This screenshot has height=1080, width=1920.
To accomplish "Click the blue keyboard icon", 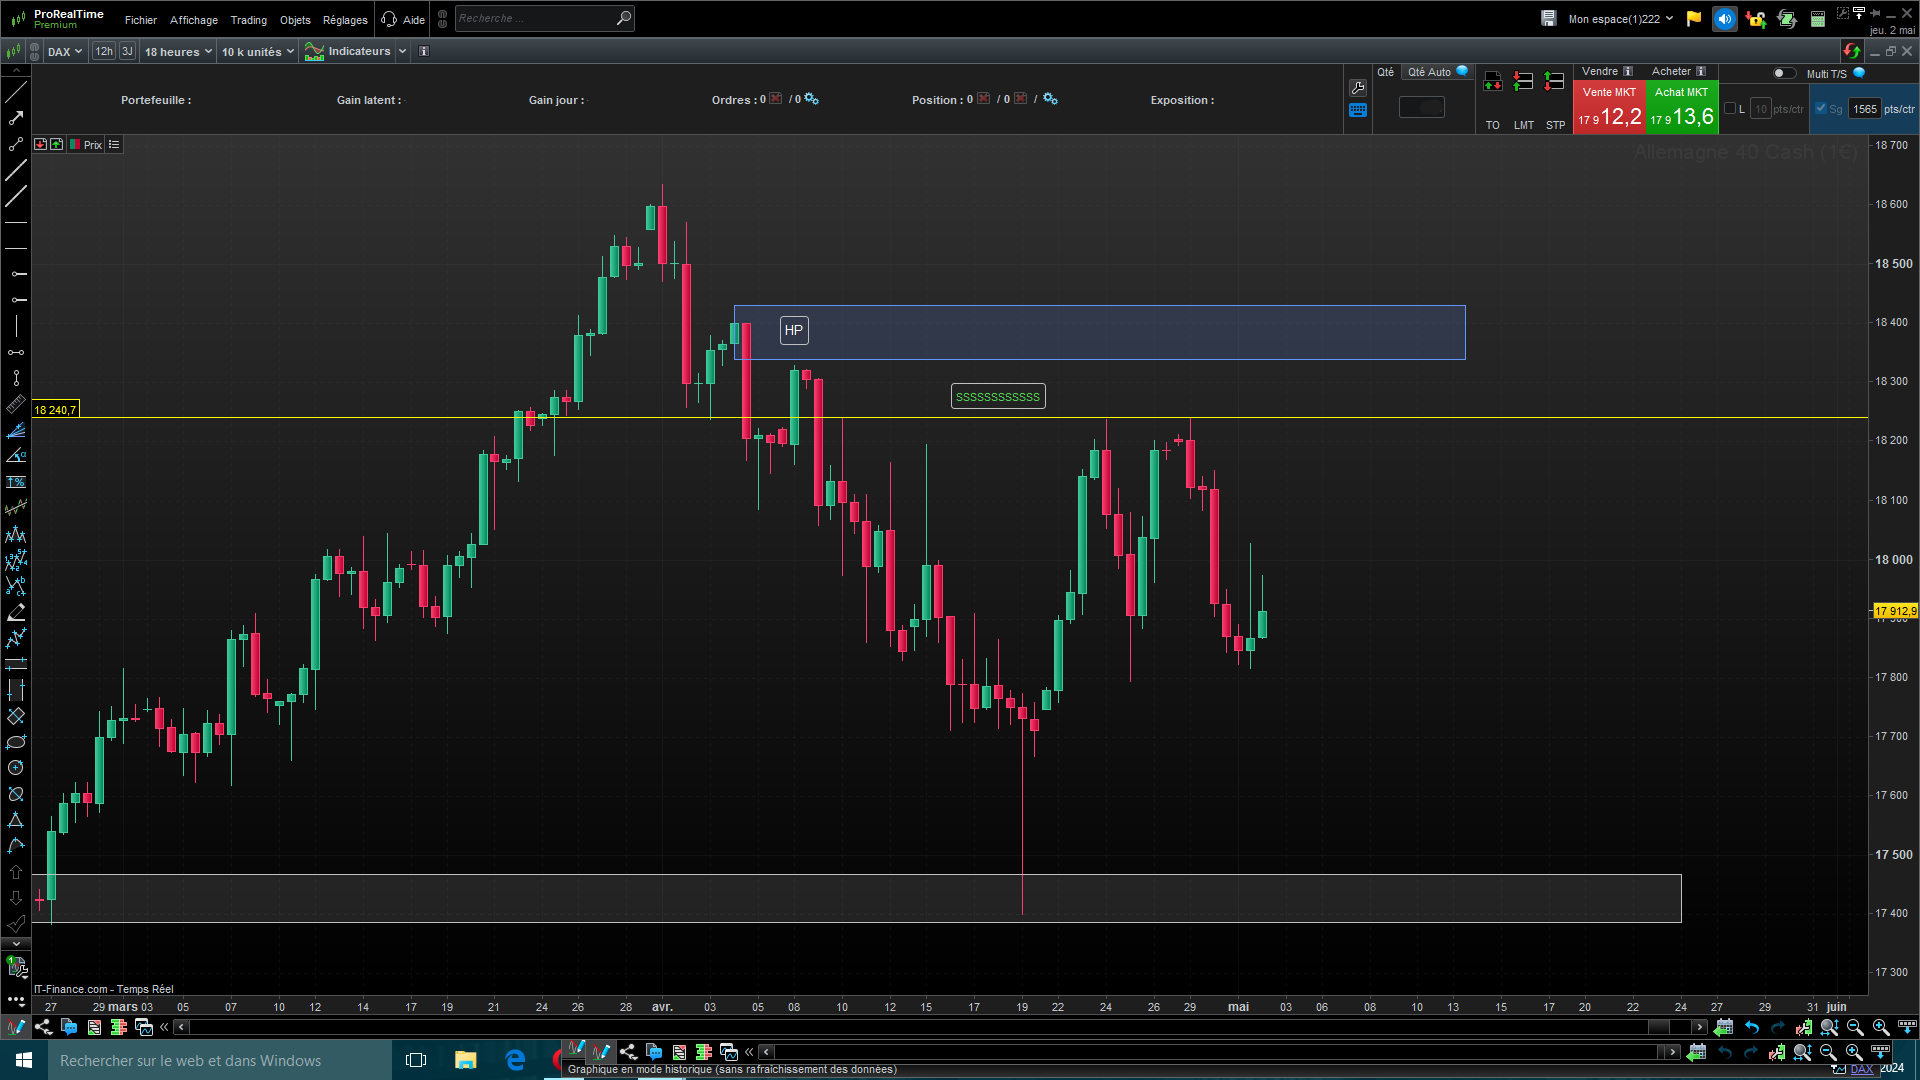I will [x=1358, y=111].
